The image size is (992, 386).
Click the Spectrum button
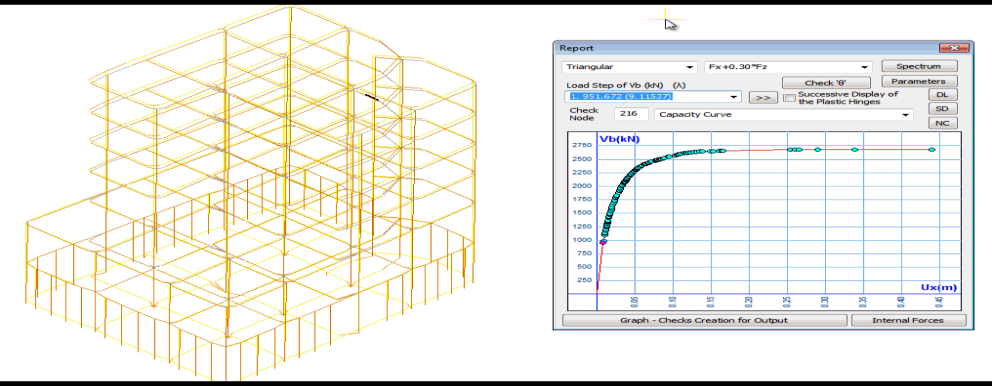click(x=919, y=66)
